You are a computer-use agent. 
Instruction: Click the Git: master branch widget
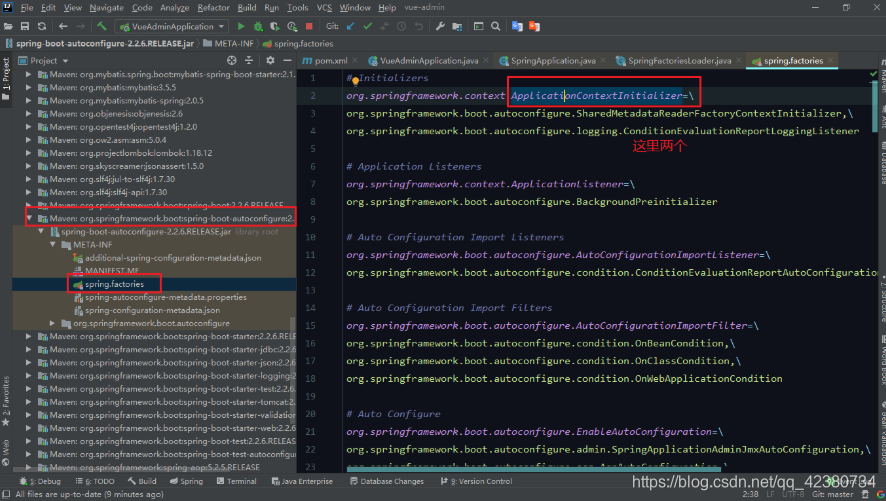832,494
